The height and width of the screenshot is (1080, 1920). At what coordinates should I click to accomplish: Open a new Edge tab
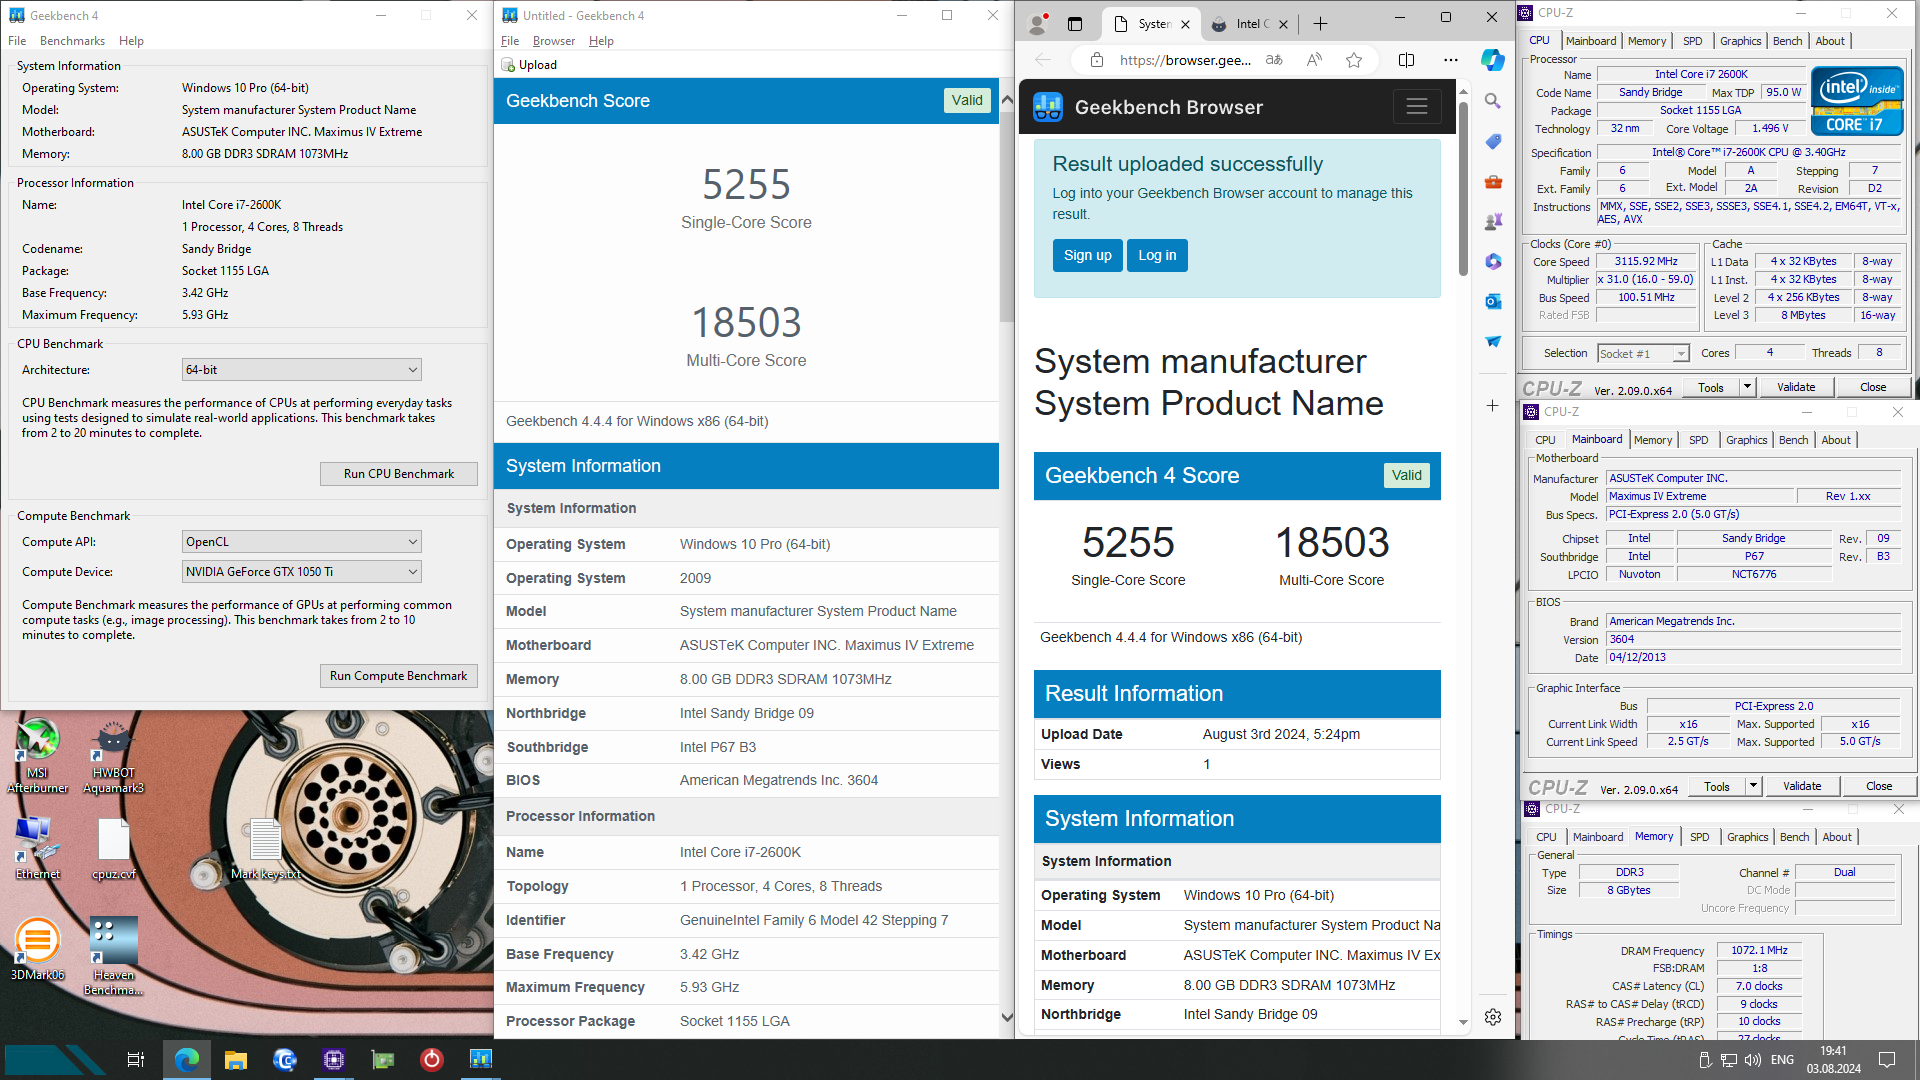point(1320,24)
